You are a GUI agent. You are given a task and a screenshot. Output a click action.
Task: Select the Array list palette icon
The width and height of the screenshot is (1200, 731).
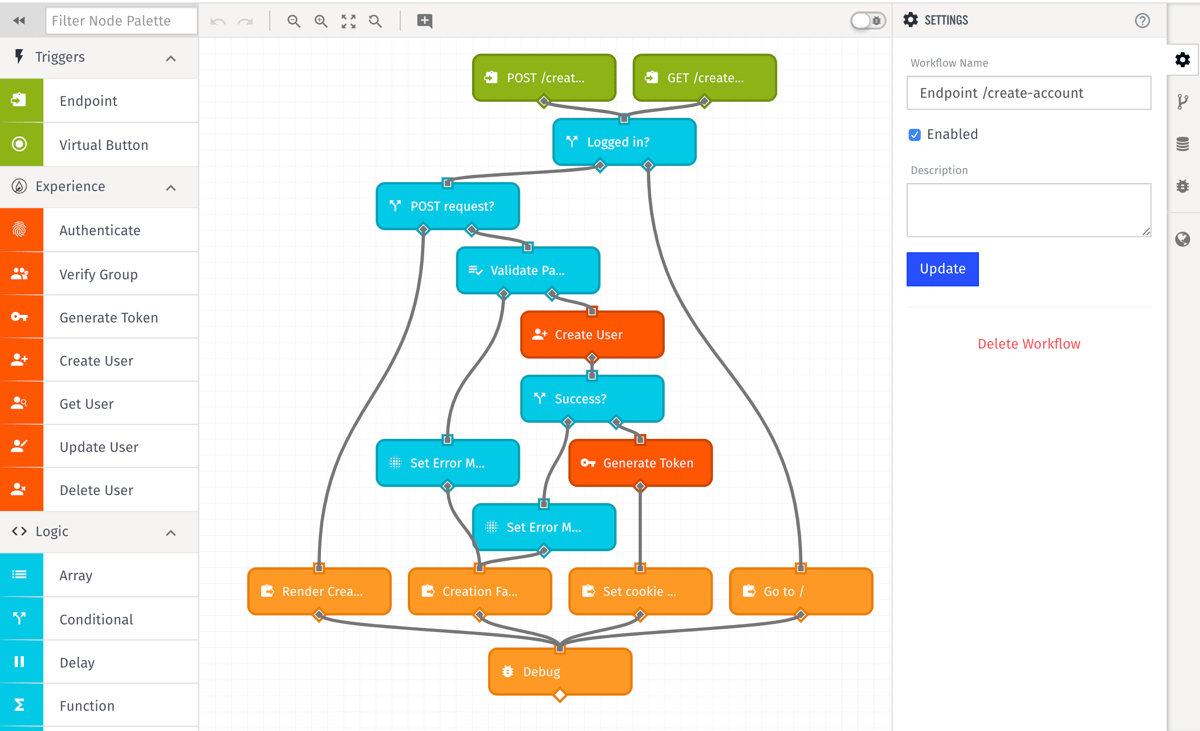point(20,575)
